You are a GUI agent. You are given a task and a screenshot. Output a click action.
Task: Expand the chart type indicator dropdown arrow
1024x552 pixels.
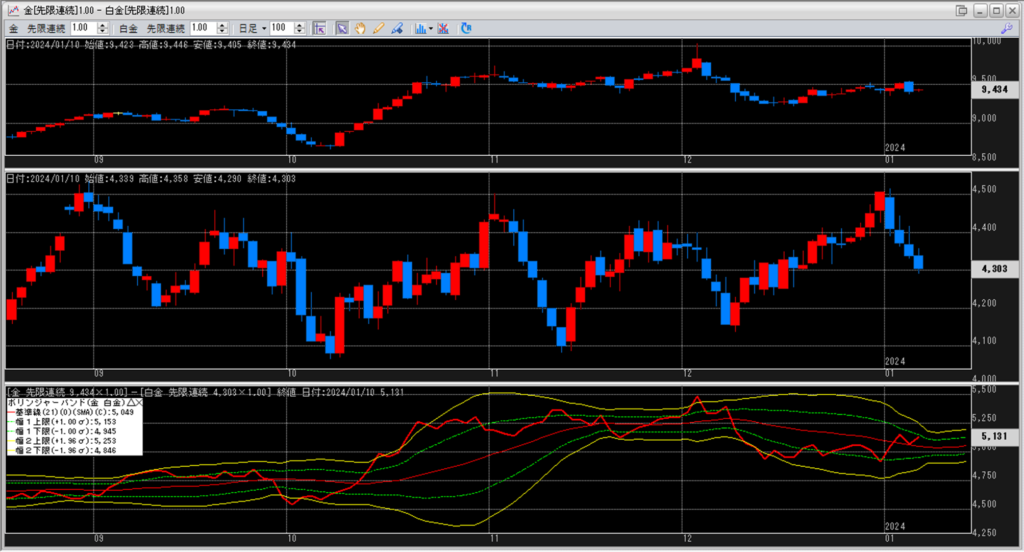pos(430,28)
